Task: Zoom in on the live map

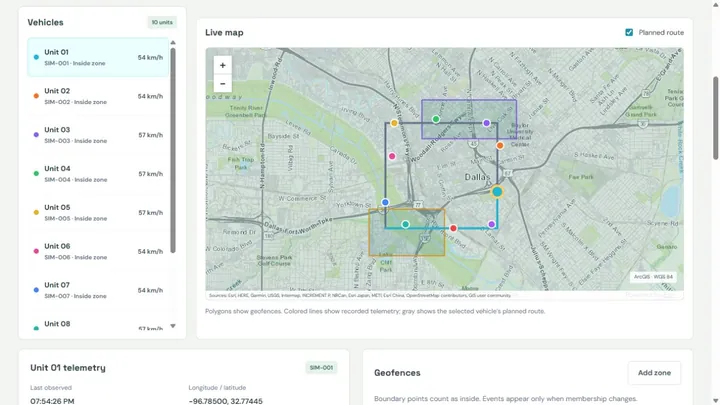Action: [223, 65]
